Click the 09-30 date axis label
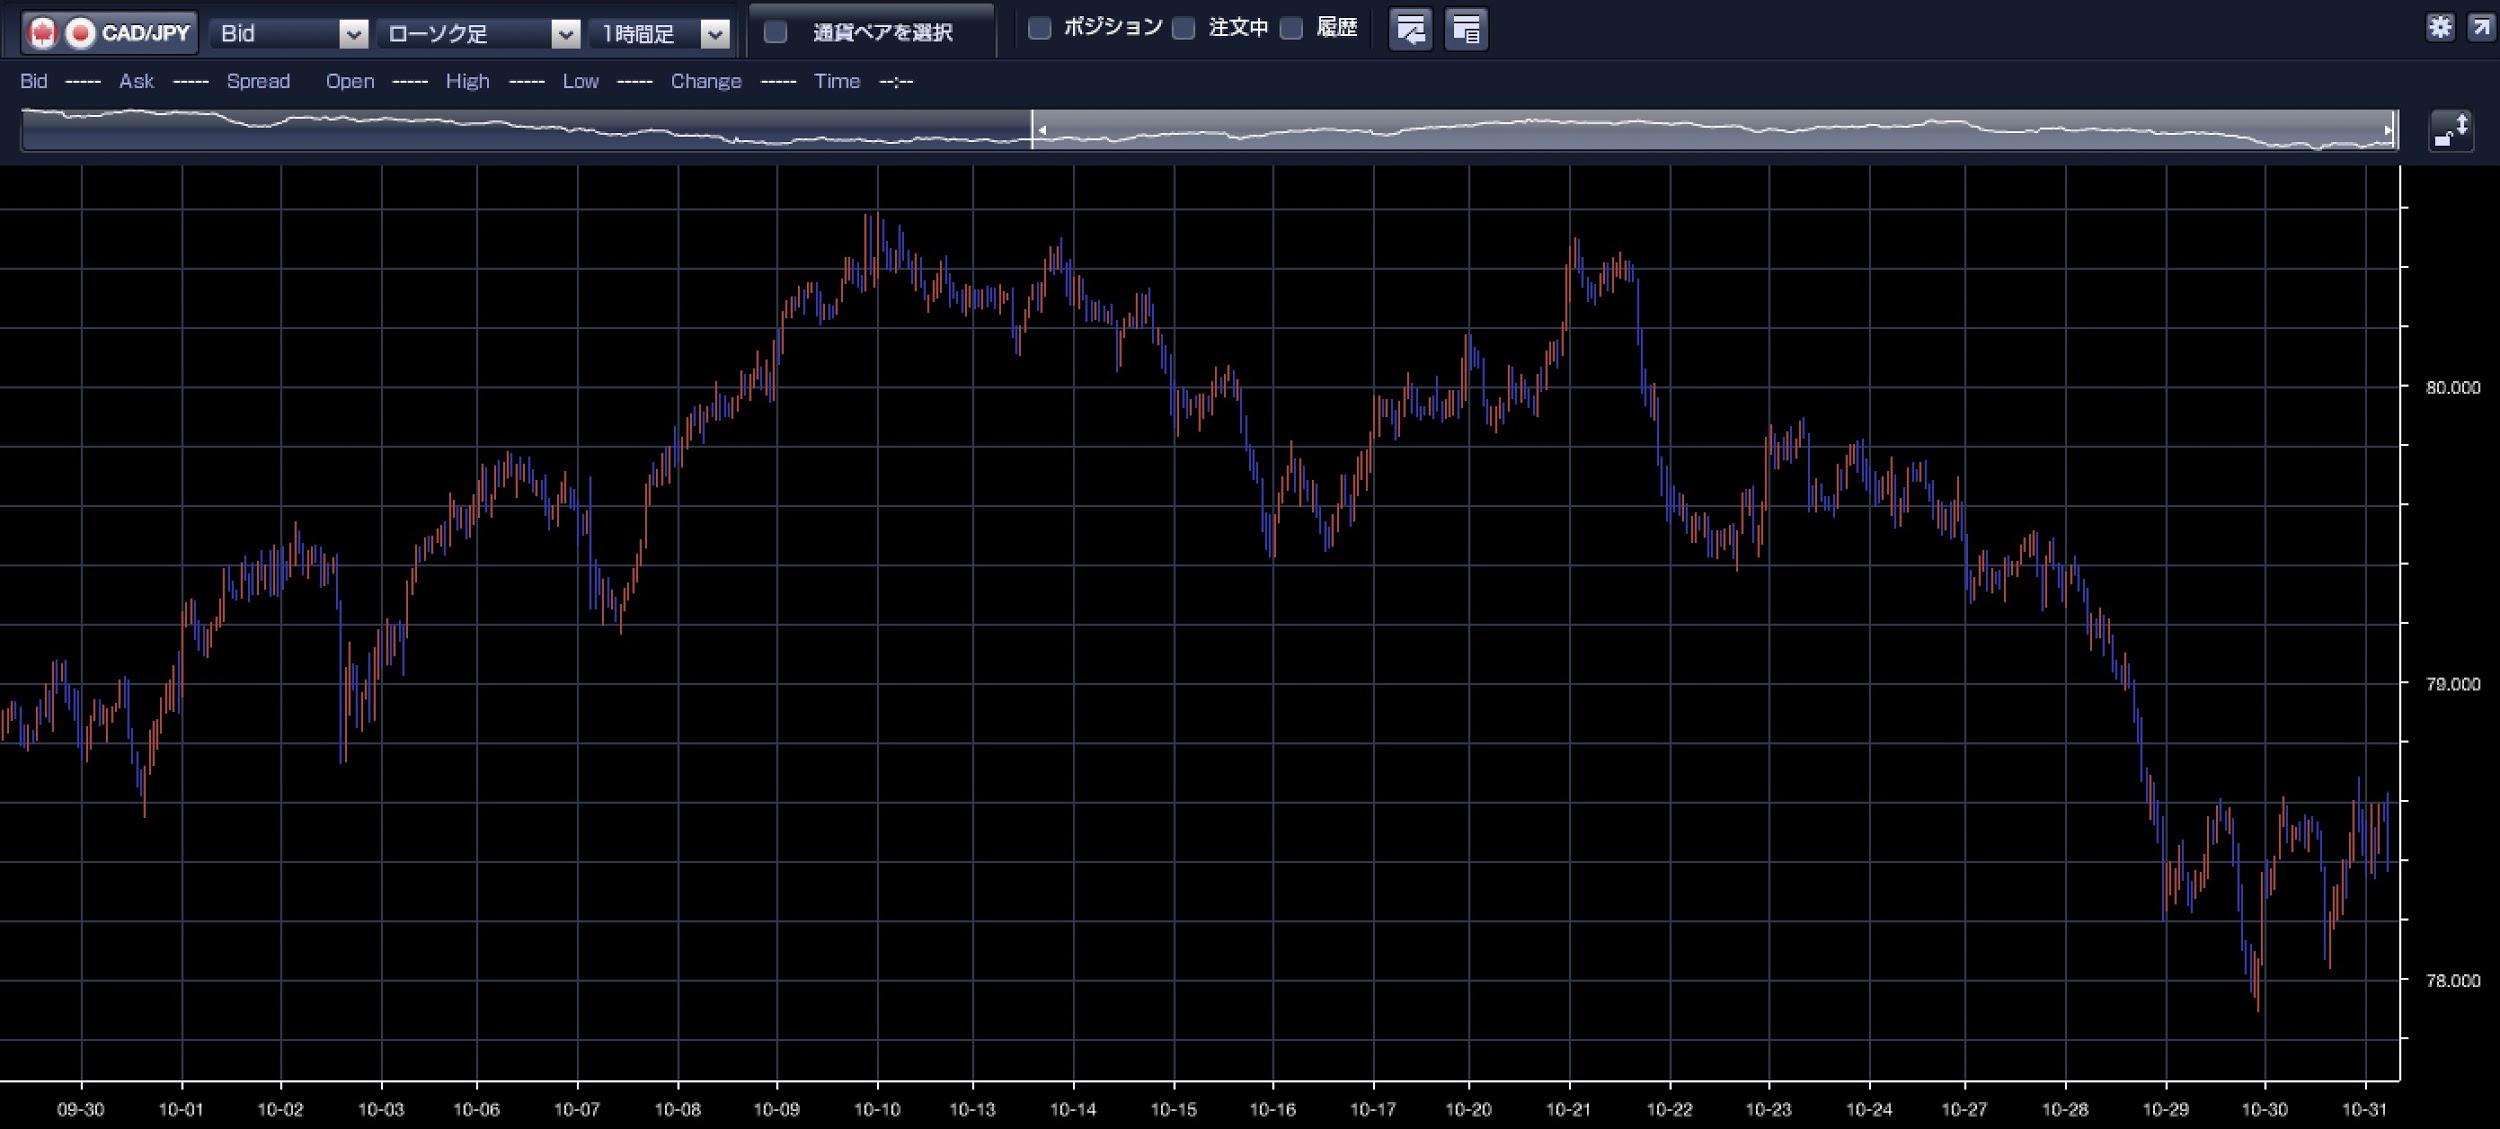Screen dimensions: 2500x1129 click(80, 1109)
